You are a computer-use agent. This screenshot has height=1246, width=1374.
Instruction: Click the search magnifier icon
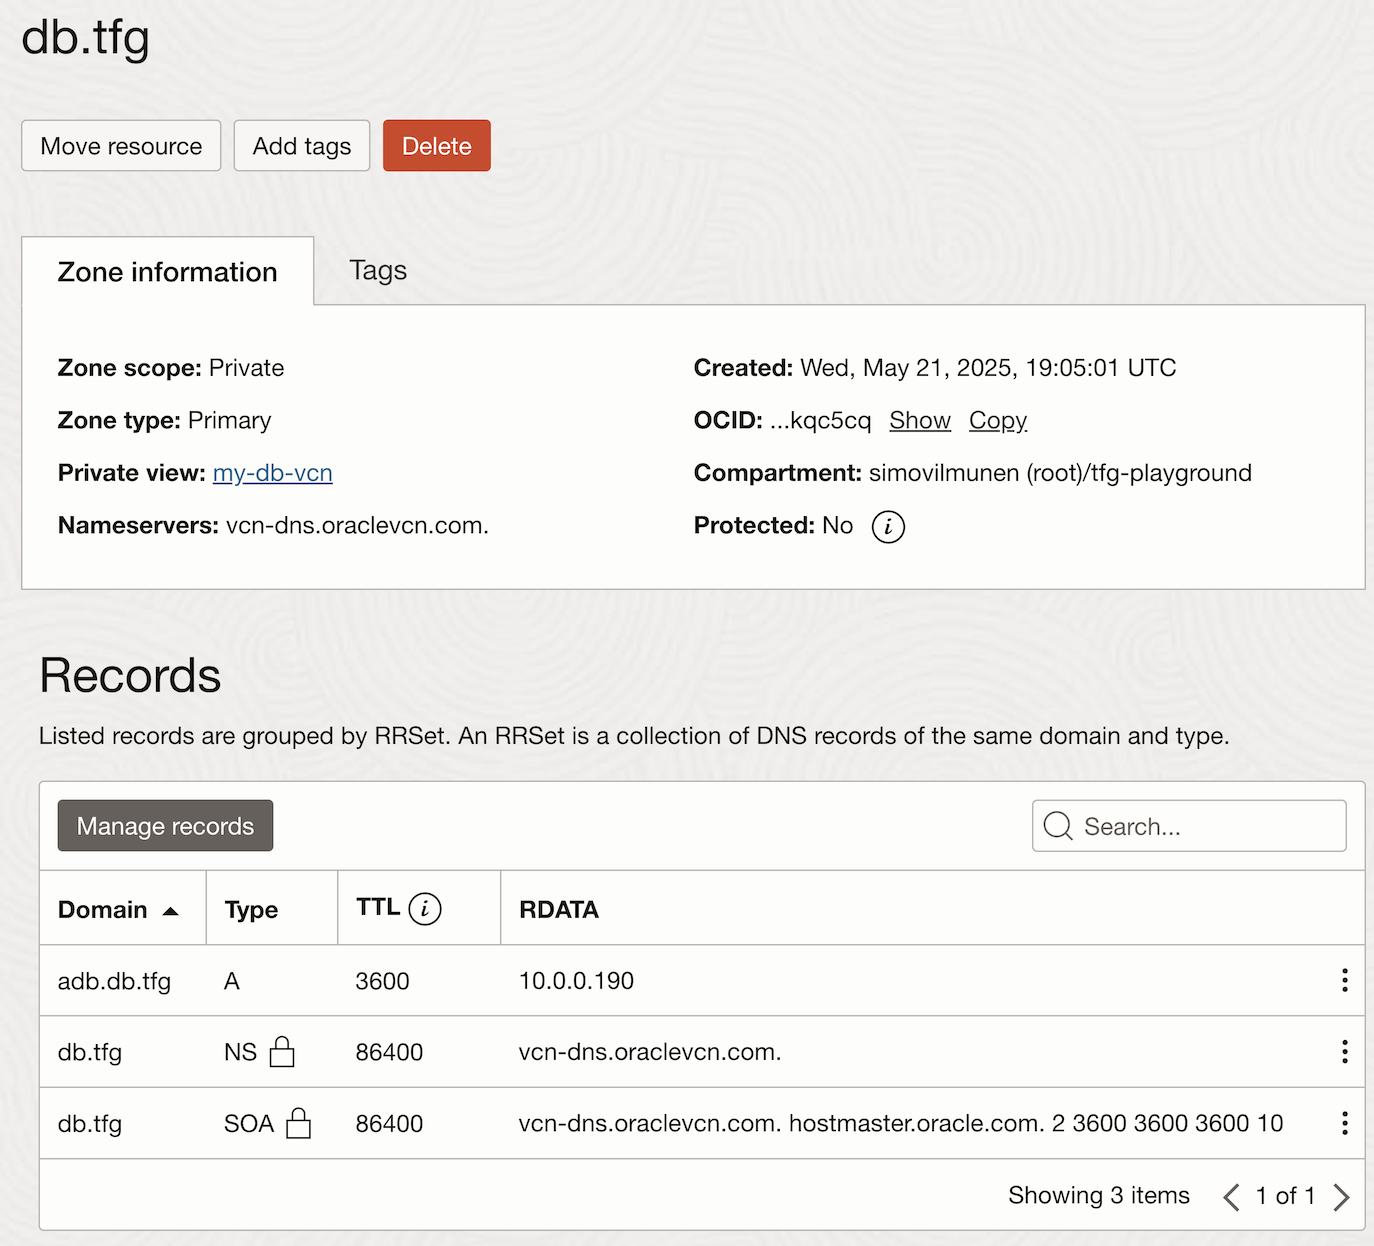point(1057,826)
